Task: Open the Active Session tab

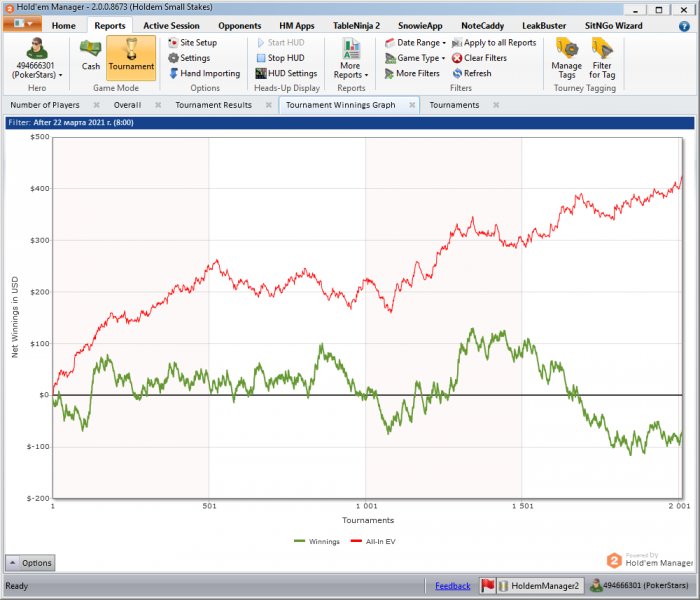Action: coord(171,26)
